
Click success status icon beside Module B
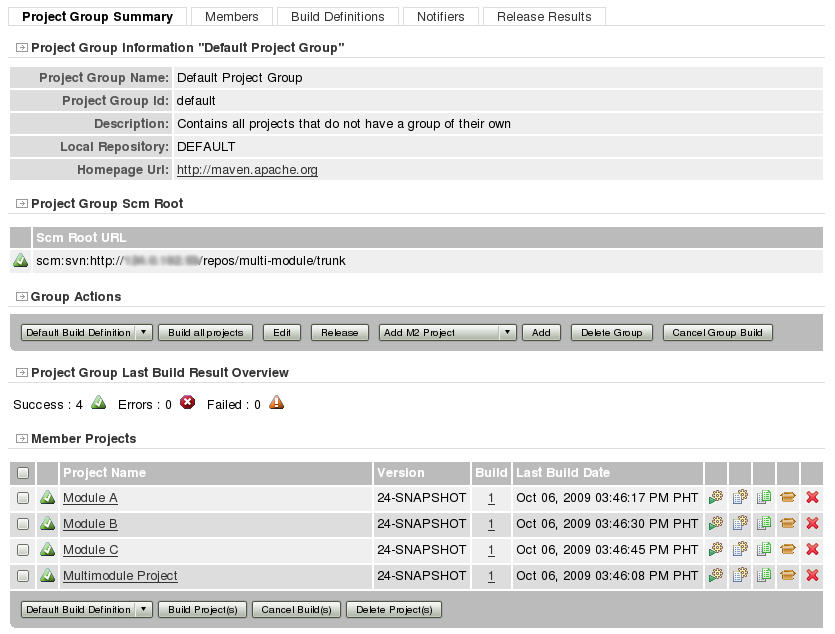point(46,523)
